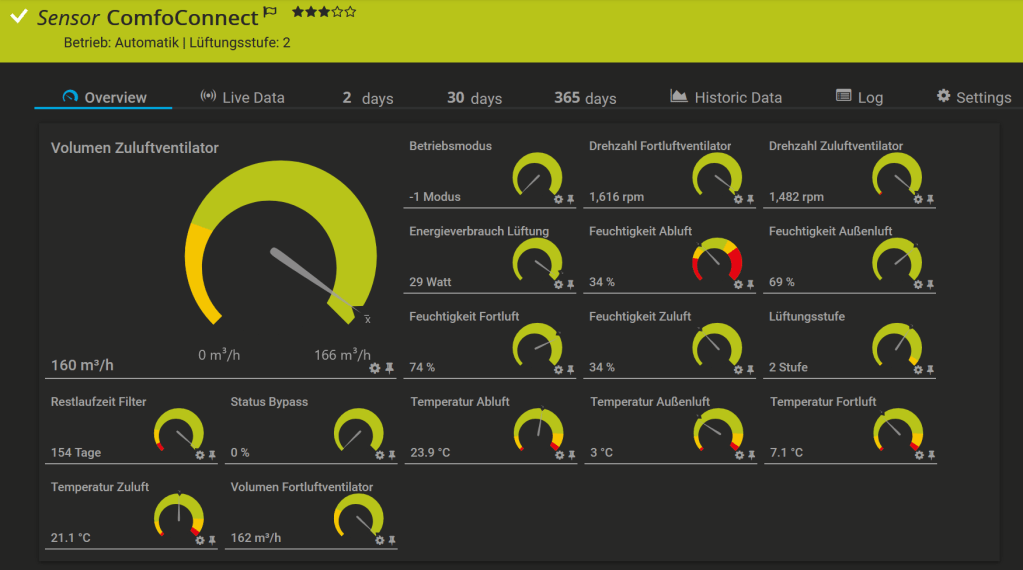The height and width of the screenshot is (570, 1023).
Task: Open the Settings tab
Action: coord(973,97)
